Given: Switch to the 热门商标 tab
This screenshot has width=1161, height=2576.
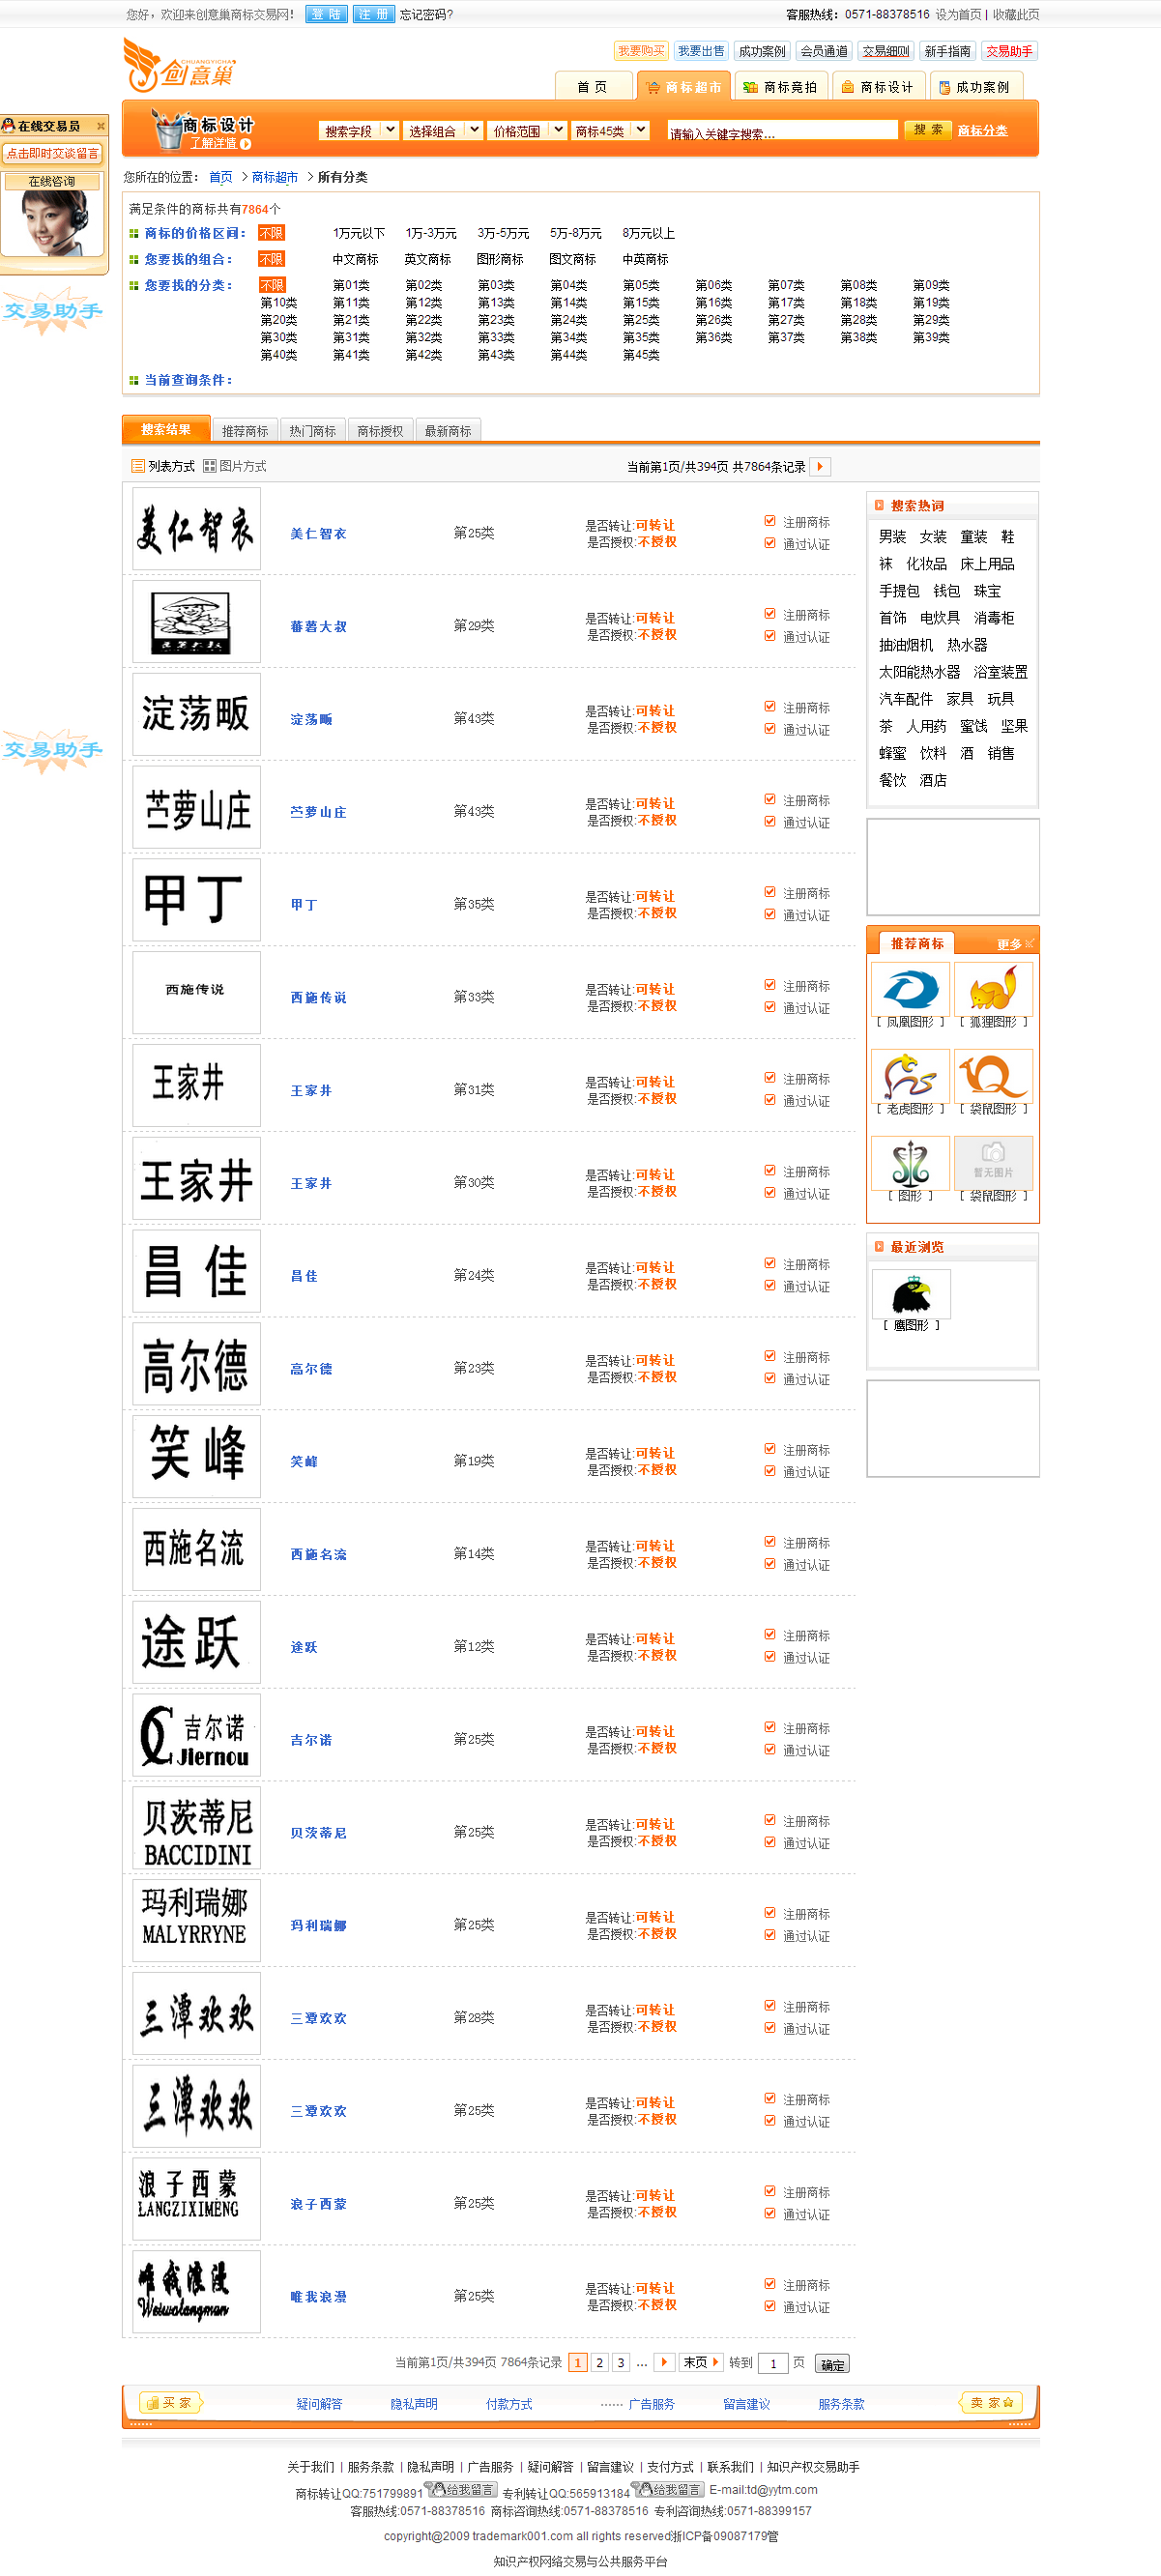Looking at the screenshot, I should pyautogui.click(x=312, y=431).
